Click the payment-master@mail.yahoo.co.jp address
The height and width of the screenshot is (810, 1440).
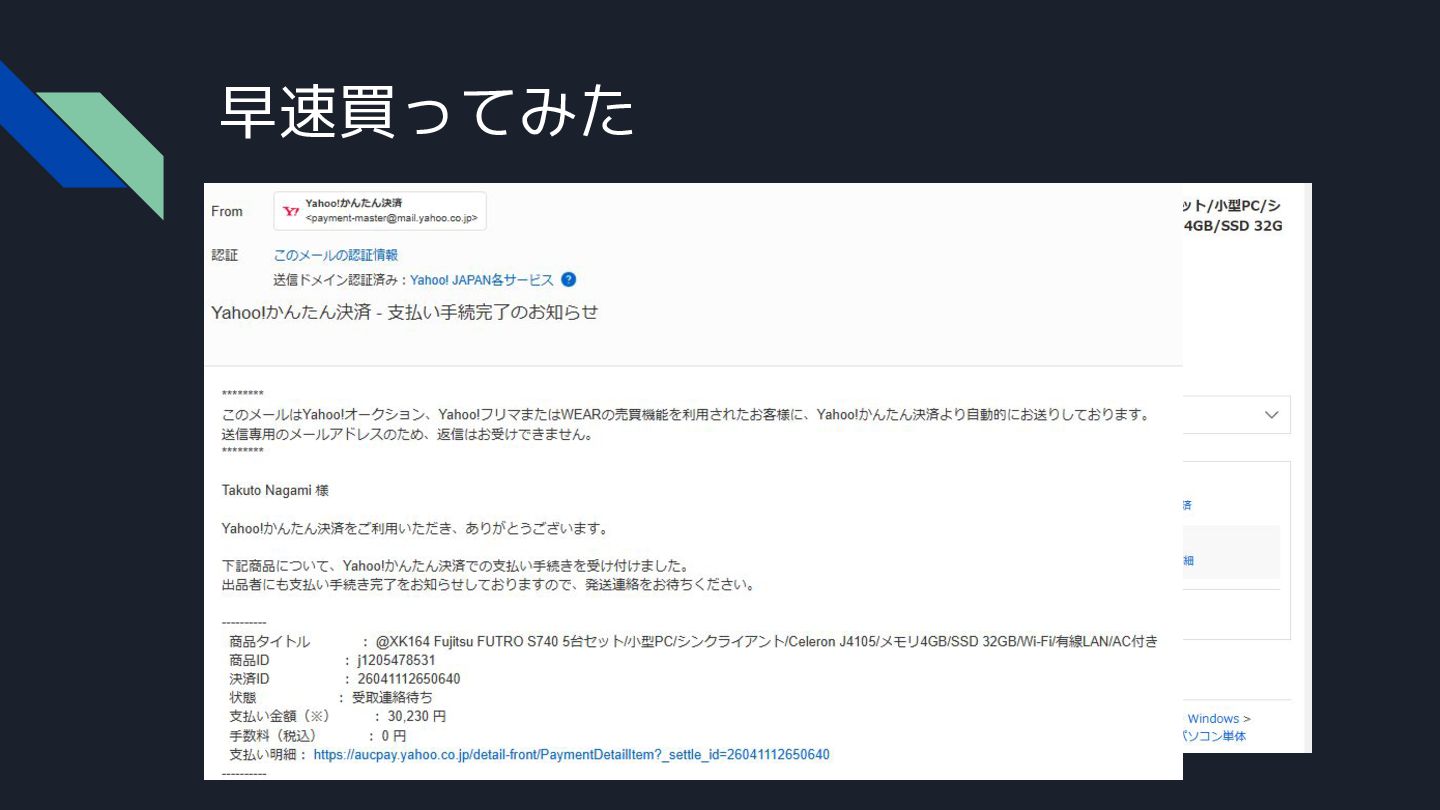pos(391,218)
